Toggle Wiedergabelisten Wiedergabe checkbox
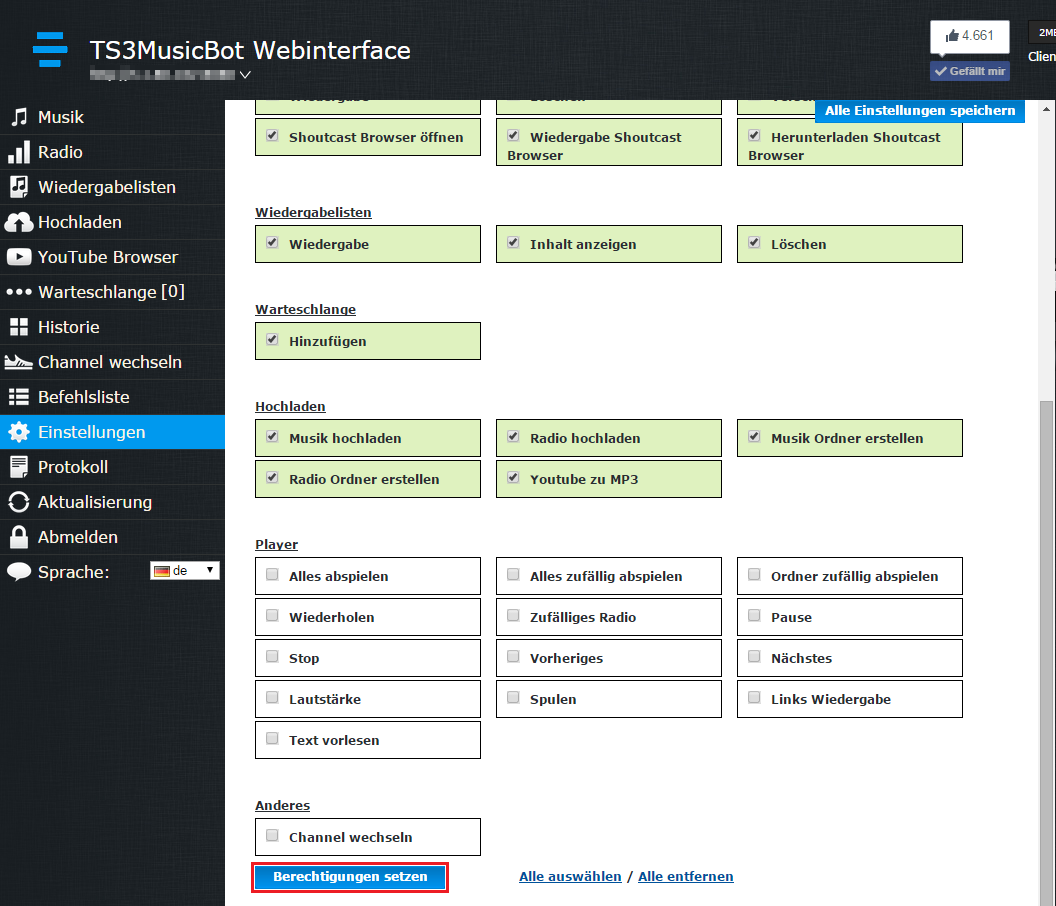The height and width of the screenshot is (906, 1056). pos(272,242)
